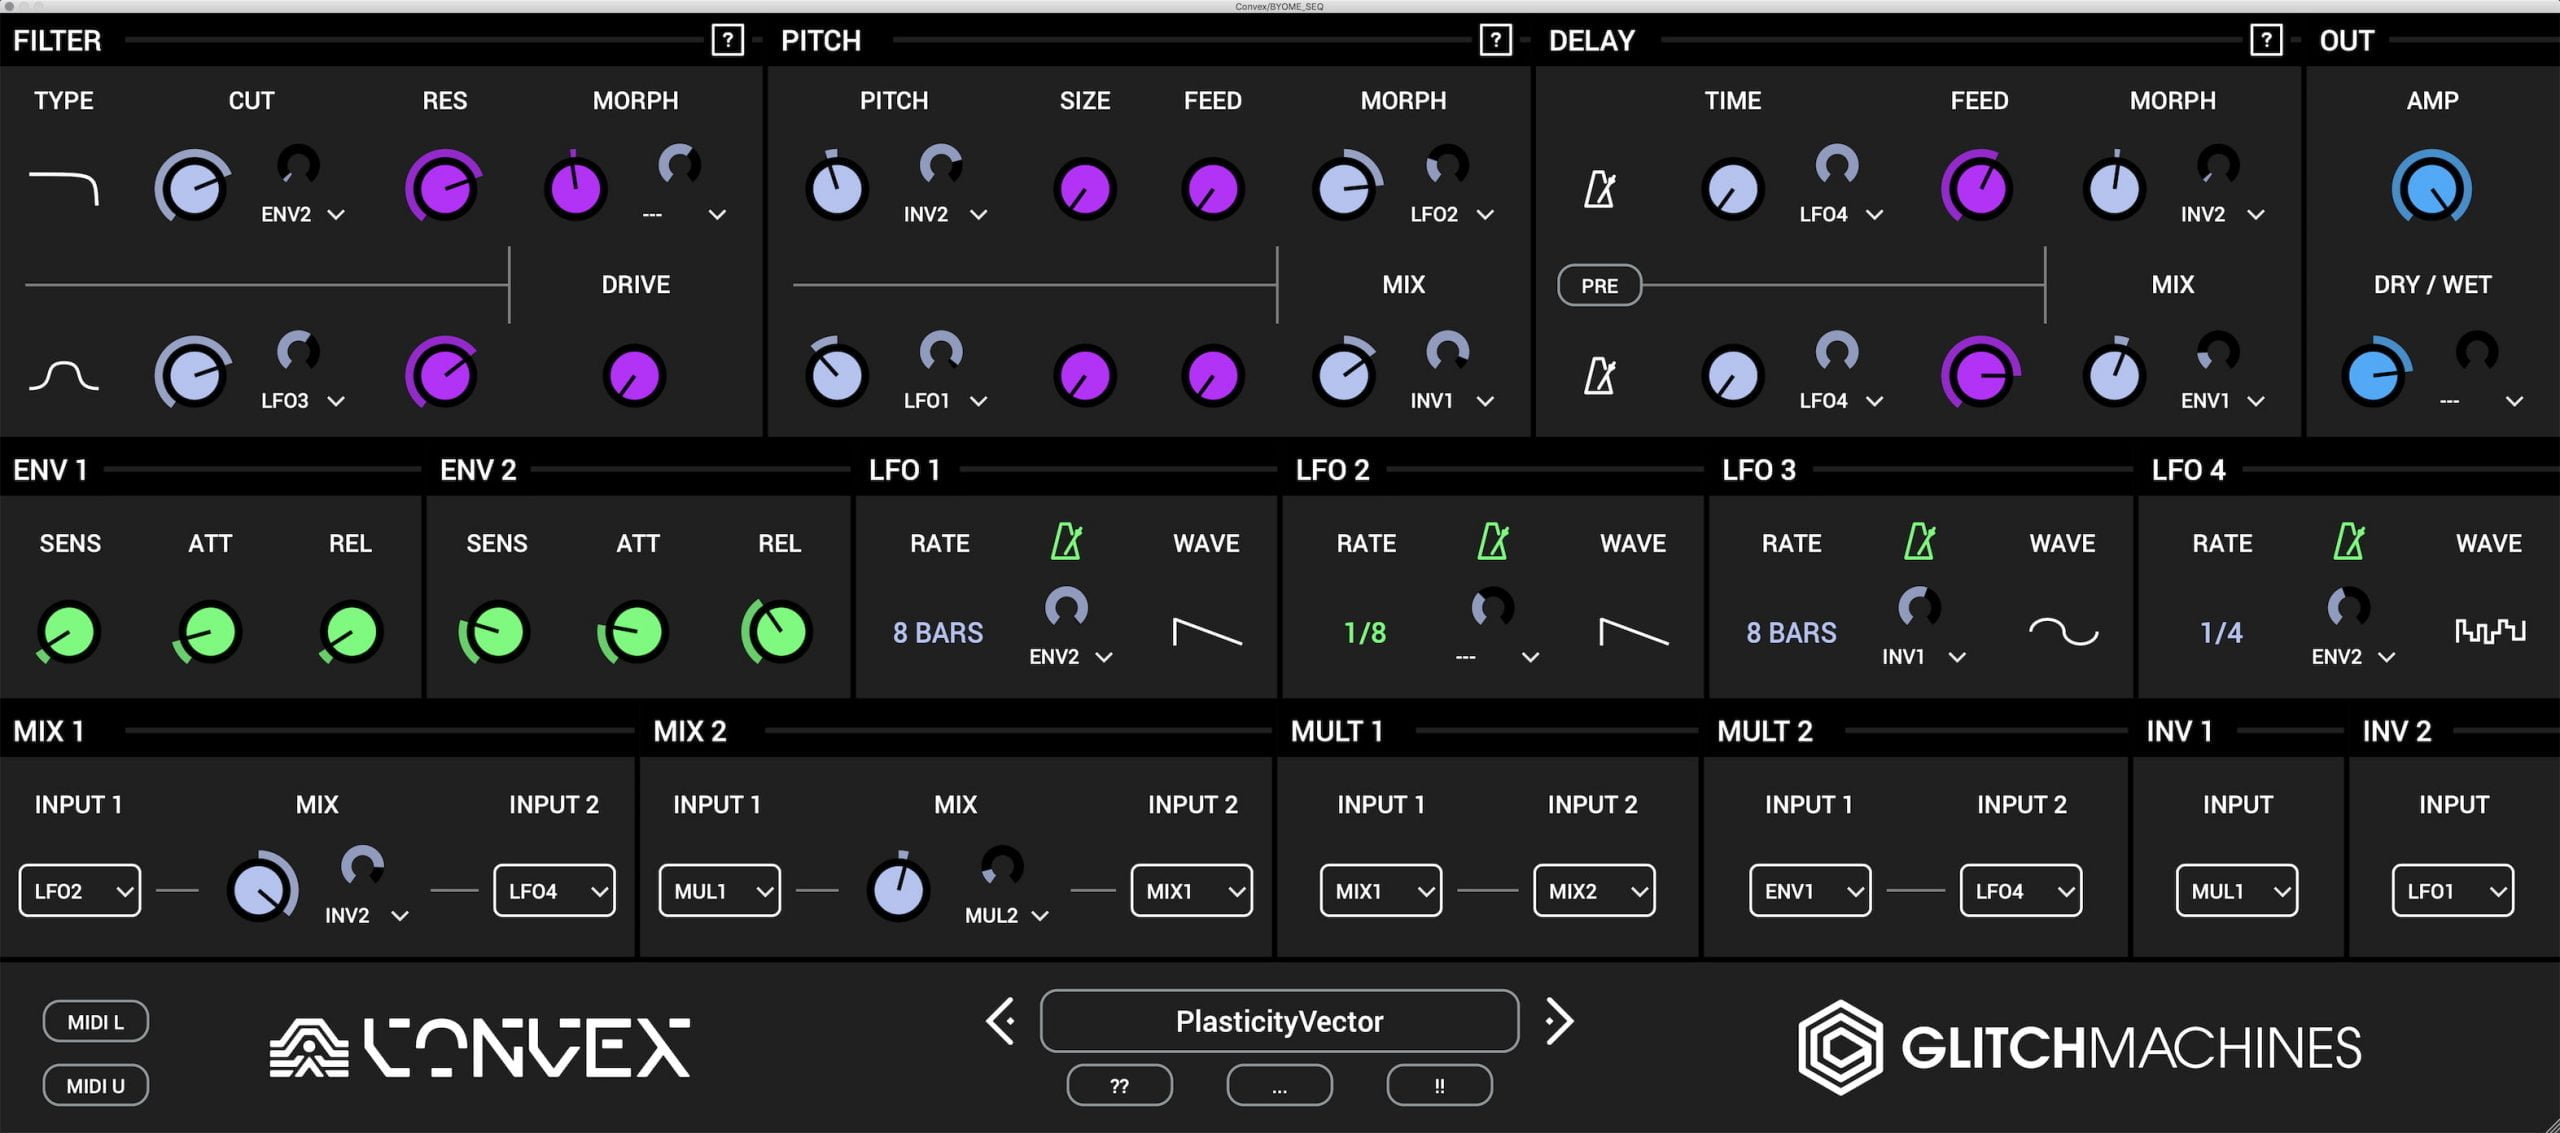Open the Delay section help icon

2265,41
